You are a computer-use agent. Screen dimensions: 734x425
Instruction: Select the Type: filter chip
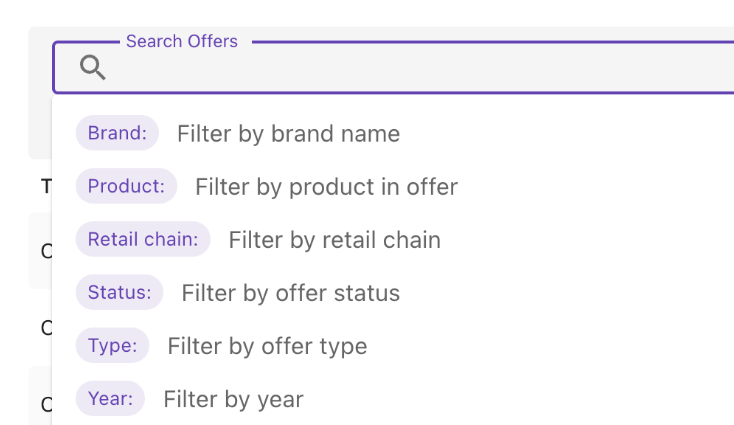click(112, 346)
